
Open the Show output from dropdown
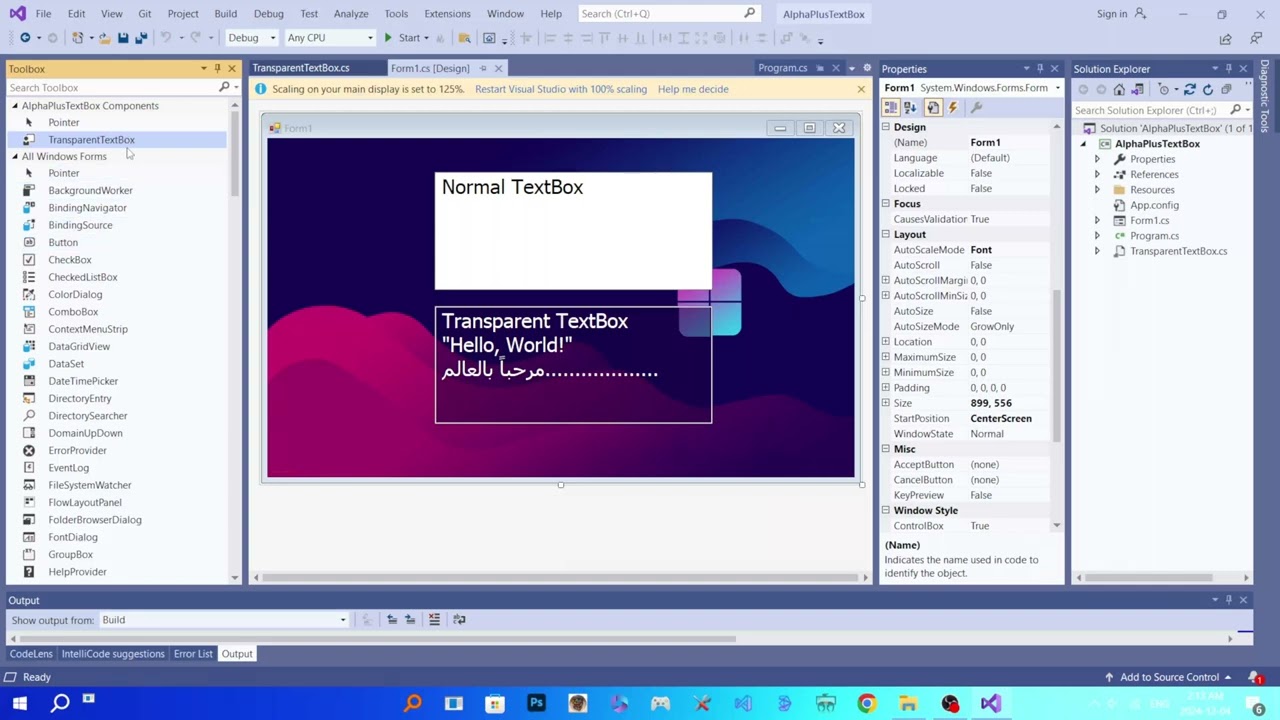click(223, 620)
